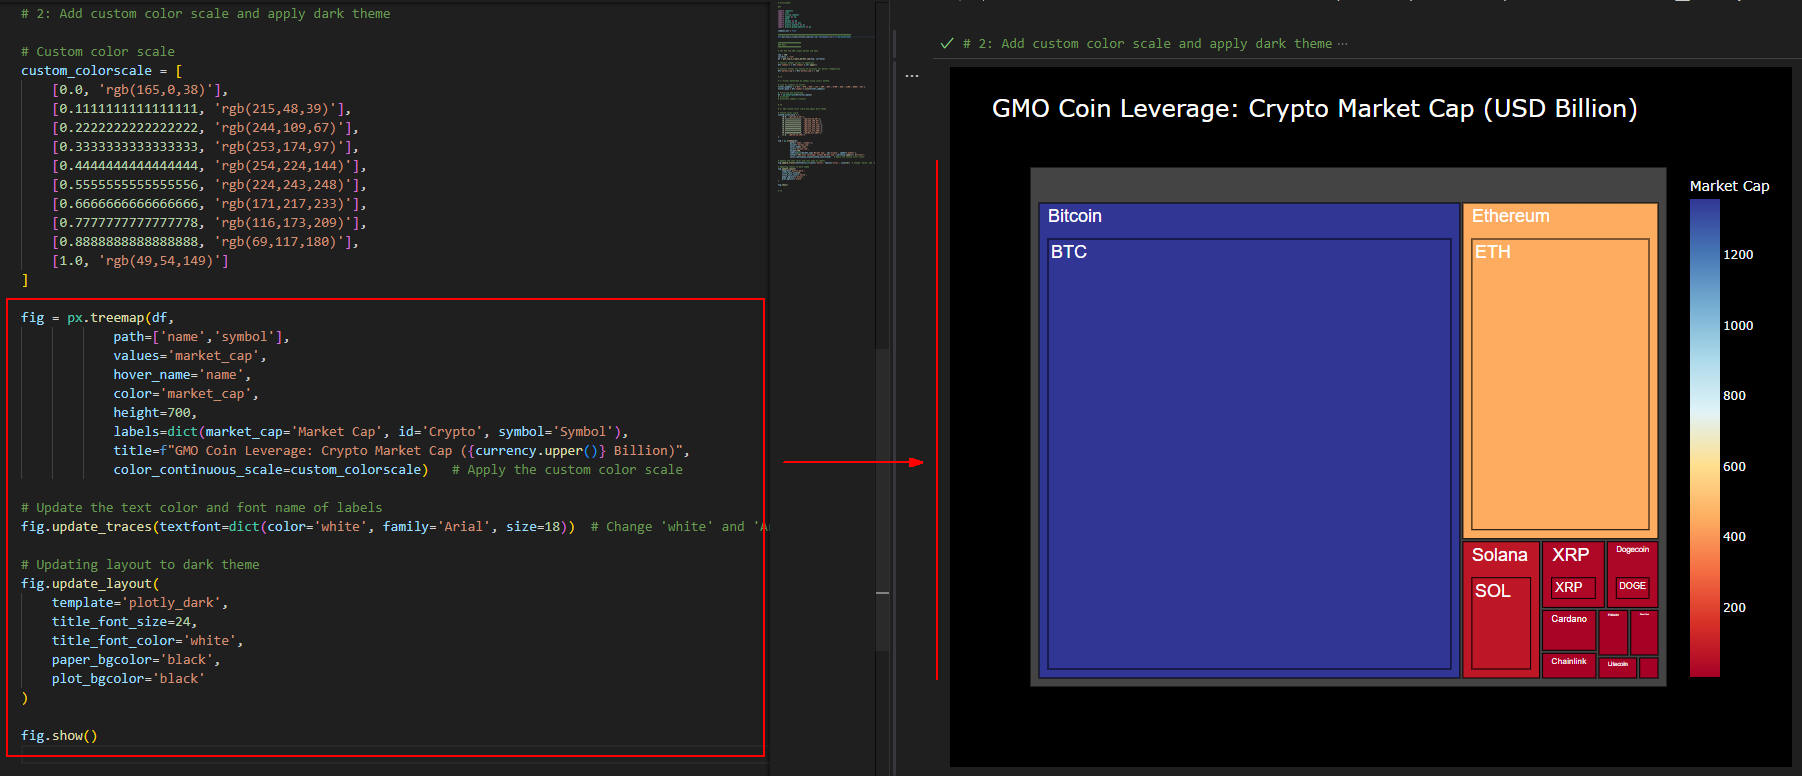Click the height=700 code line
The height and width of the screenshot is (776, 1802).
point(155,413)
